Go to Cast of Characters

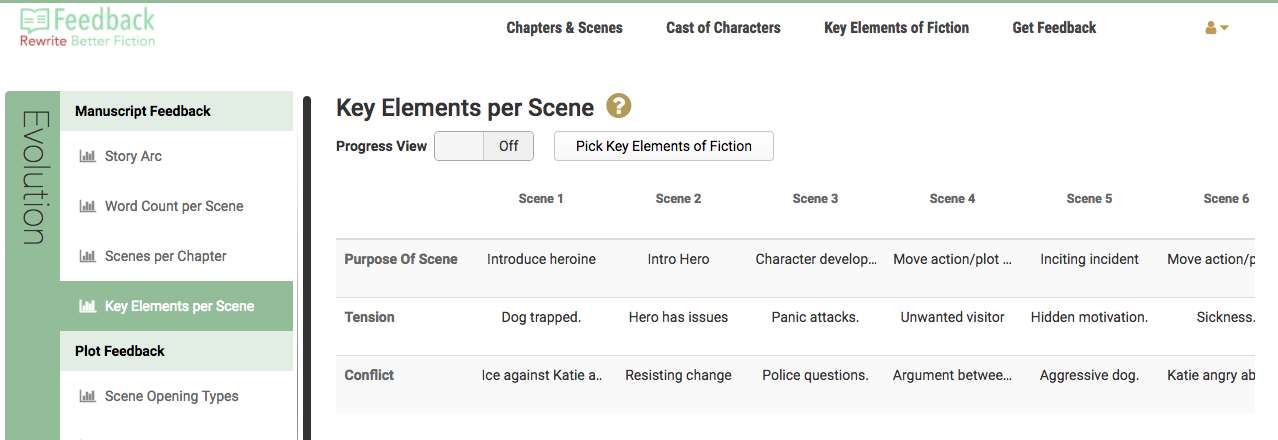723,28
